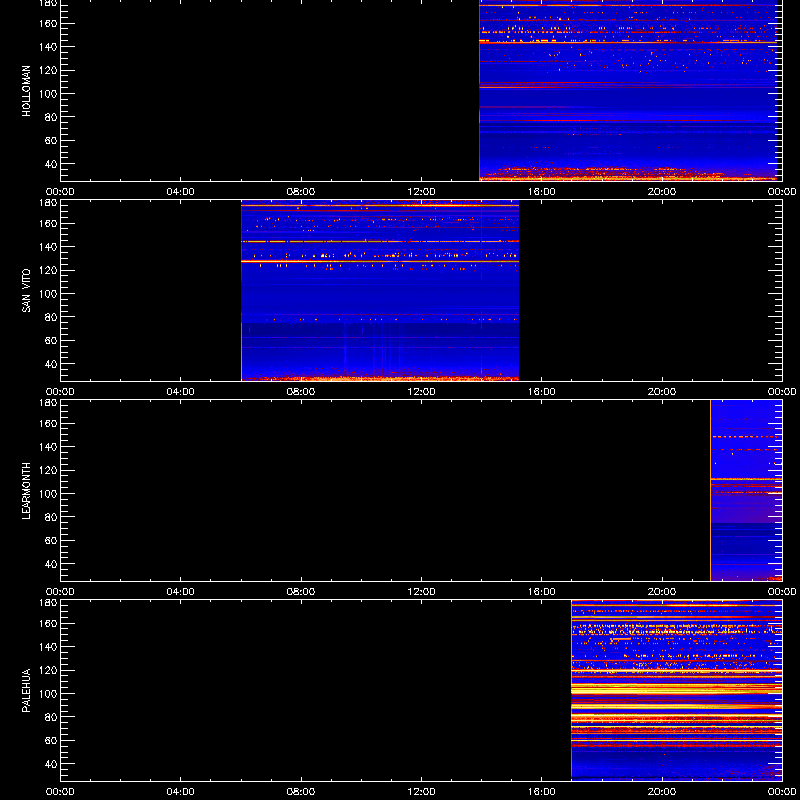Viewport: 800px width, 800px height.
Task: Click the HOLLOMAN station axis label
Action: [26, 91]
